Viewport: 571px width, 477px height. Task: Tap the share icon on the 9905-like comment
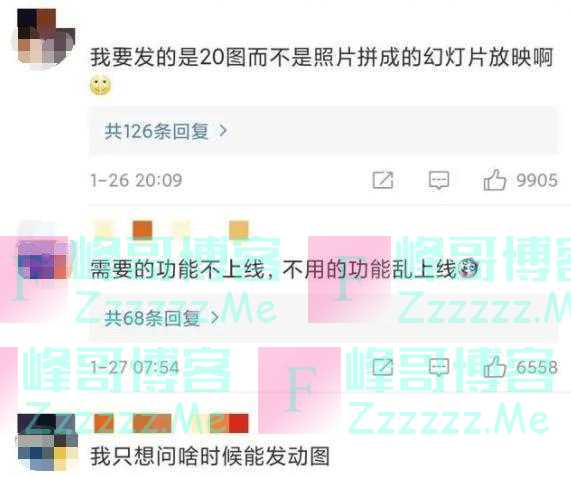(383, 180)
